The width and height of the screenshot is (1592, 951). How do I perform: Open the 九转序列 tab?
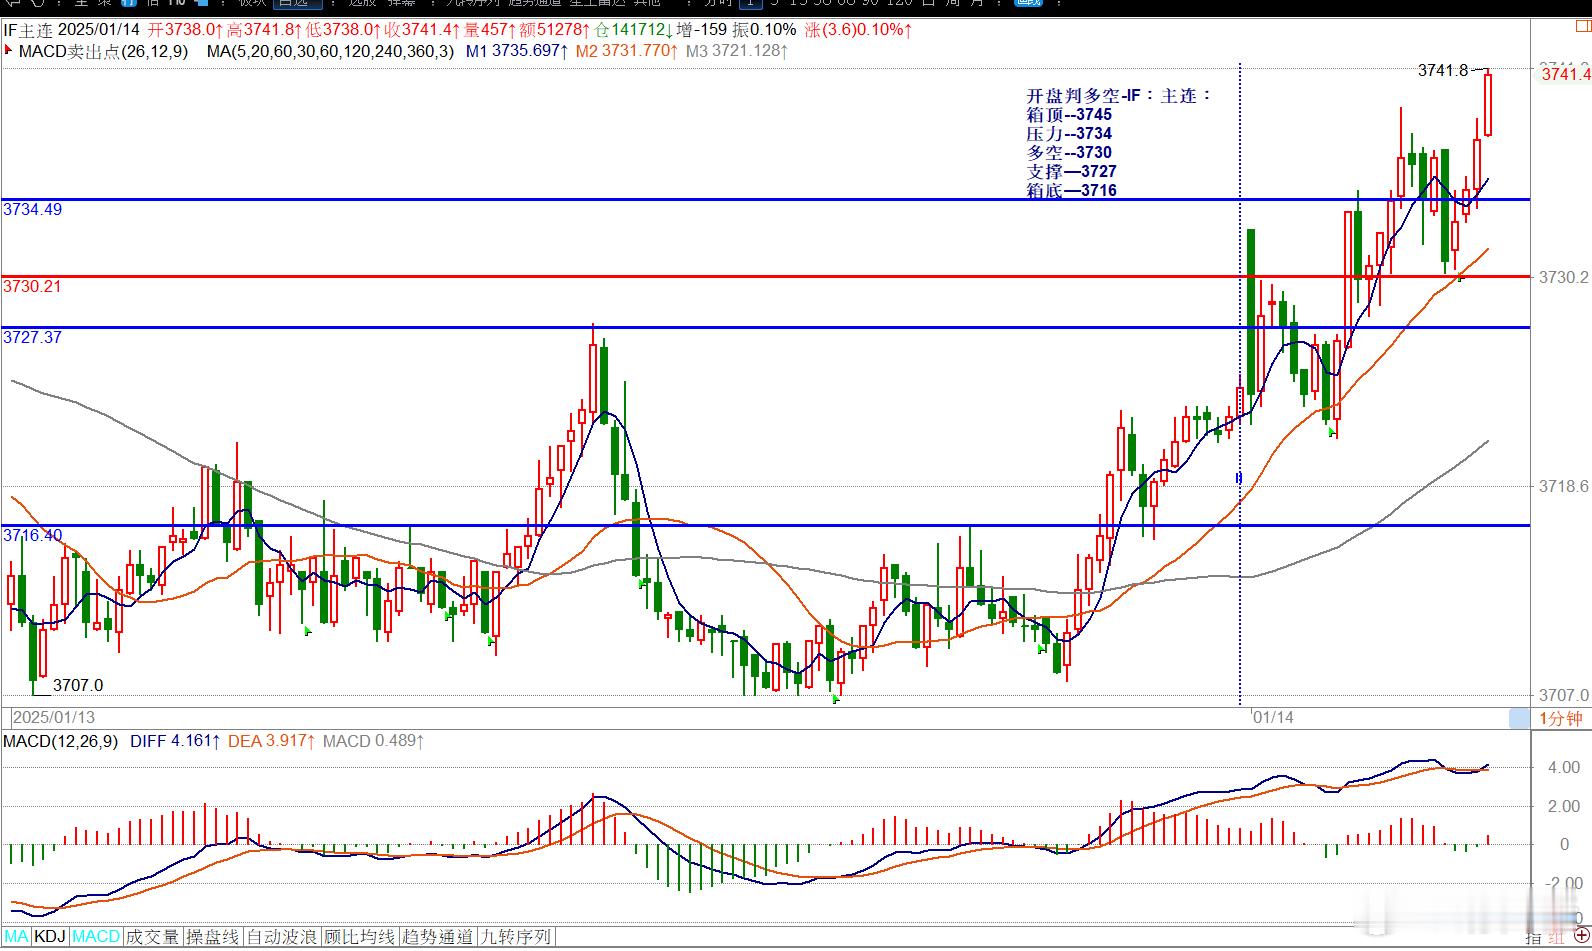516,937
